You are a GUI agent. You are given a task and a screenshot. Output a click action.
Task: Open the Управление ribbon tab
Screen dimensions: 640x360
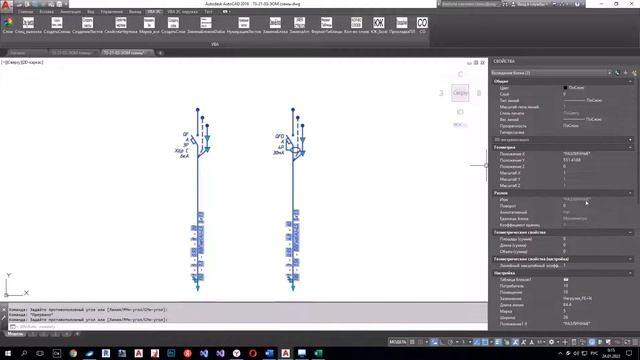coord(111,12)
